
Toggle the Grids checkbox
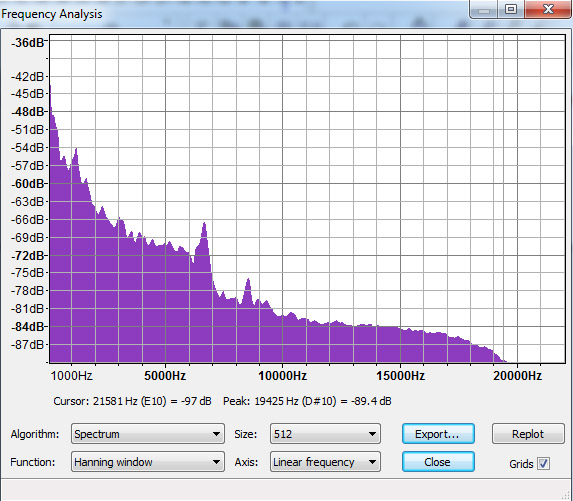coord(543,464)
